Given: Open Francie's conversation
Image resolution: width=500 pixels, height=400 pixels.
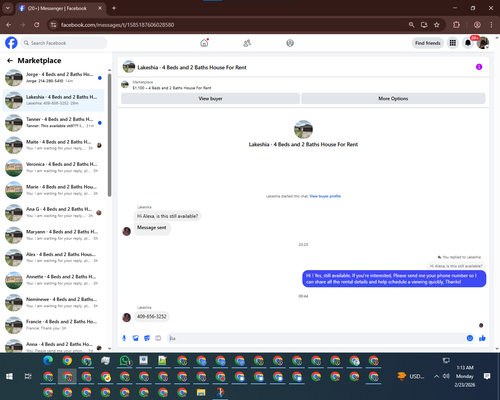Looking at the screenshot, I should [x=53, y=325].
